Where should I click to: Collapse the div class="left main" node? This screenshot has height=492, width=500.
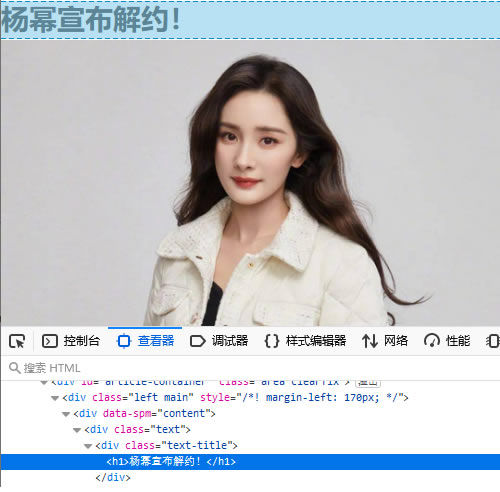click(55, 398)
